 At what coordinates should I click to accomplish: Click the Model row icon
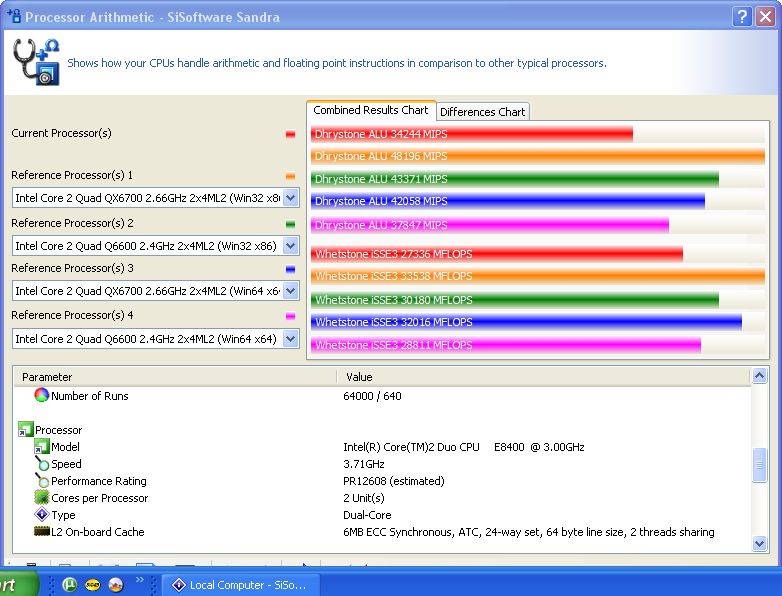(41, 446)
